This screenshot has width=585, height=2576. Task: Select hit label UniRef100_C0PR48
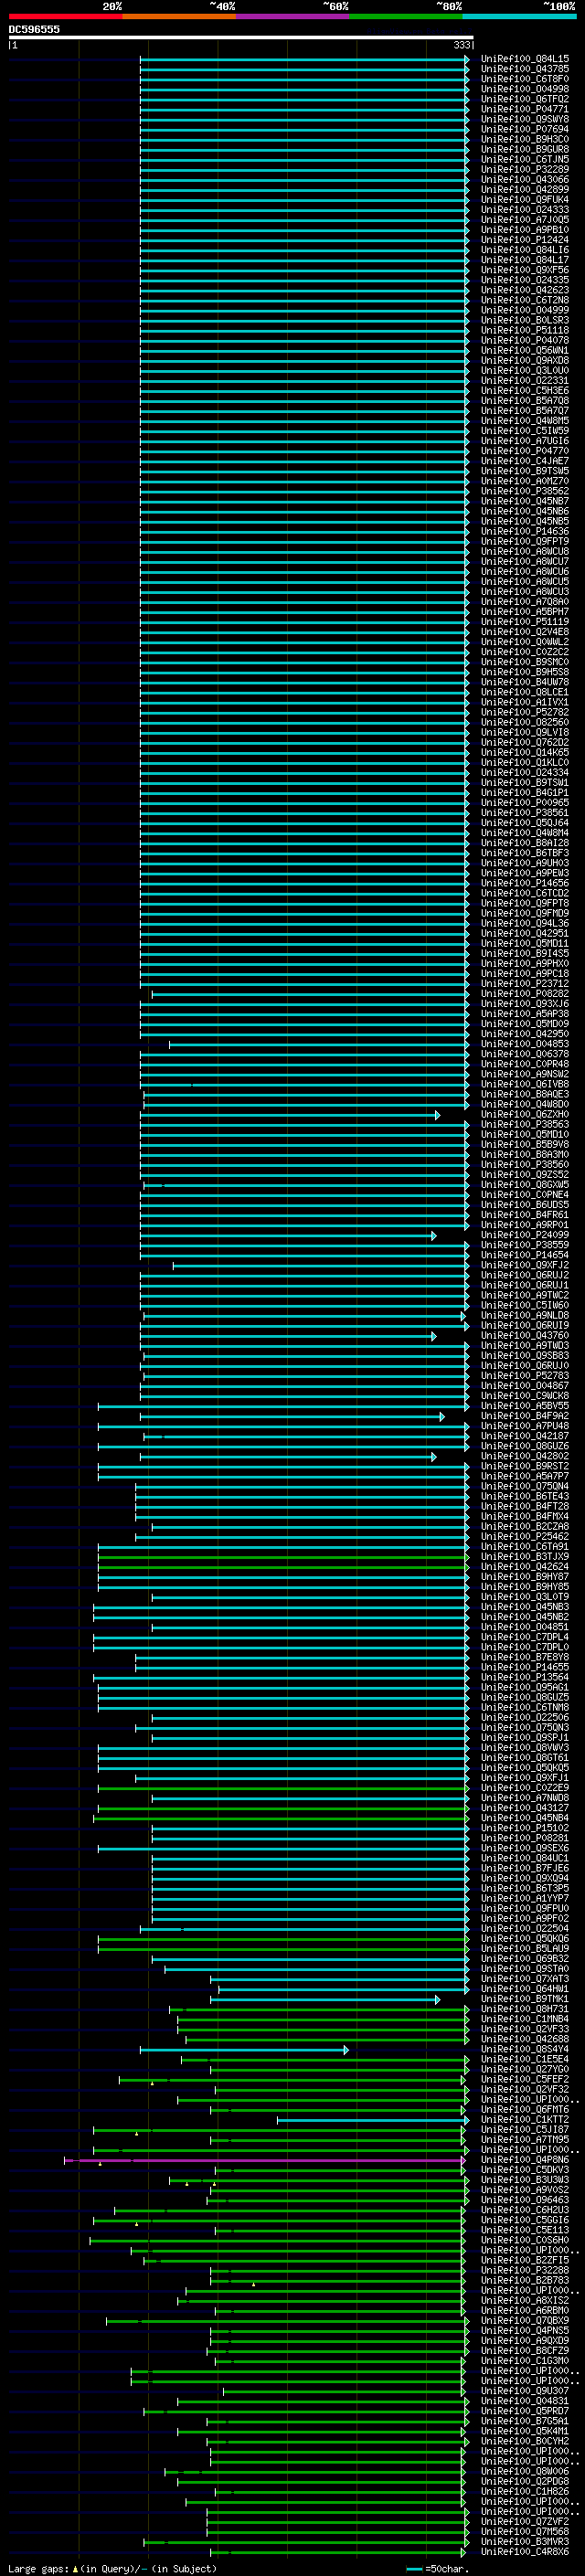pyautogui.click(x=525, y=1064)
